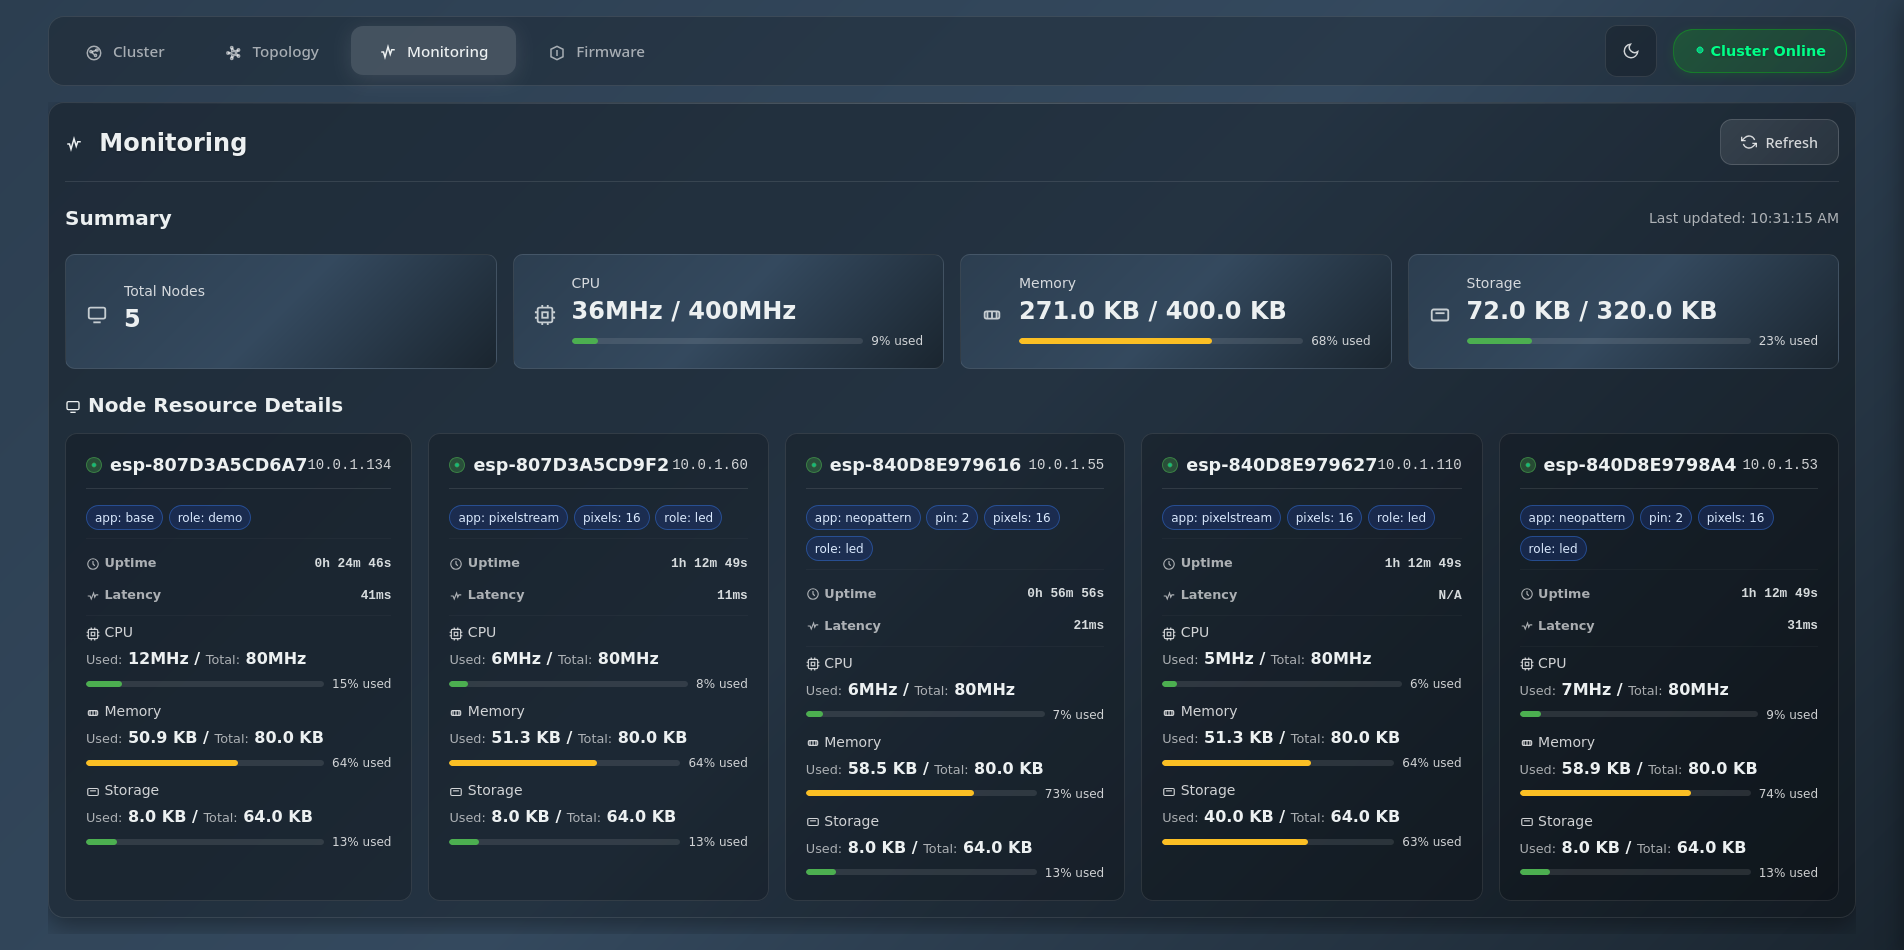Click the memory stick icon in Memory card

click(991, 313)
